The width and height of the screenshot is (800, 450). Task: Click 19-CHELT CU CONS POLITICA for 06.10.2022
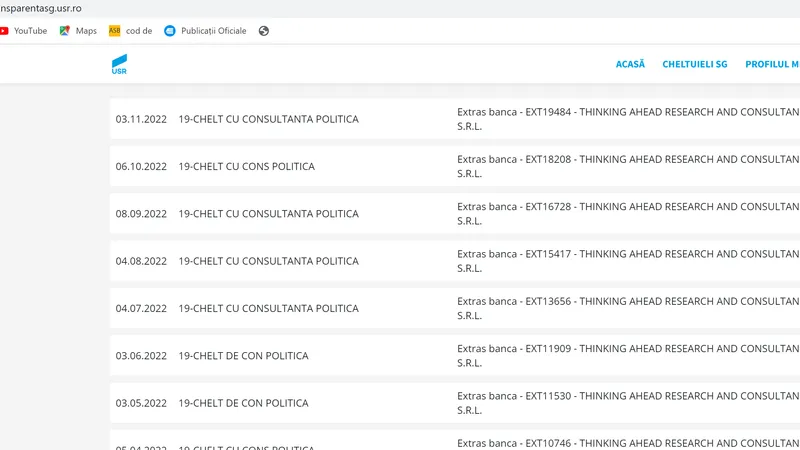[x=246, y=166]
